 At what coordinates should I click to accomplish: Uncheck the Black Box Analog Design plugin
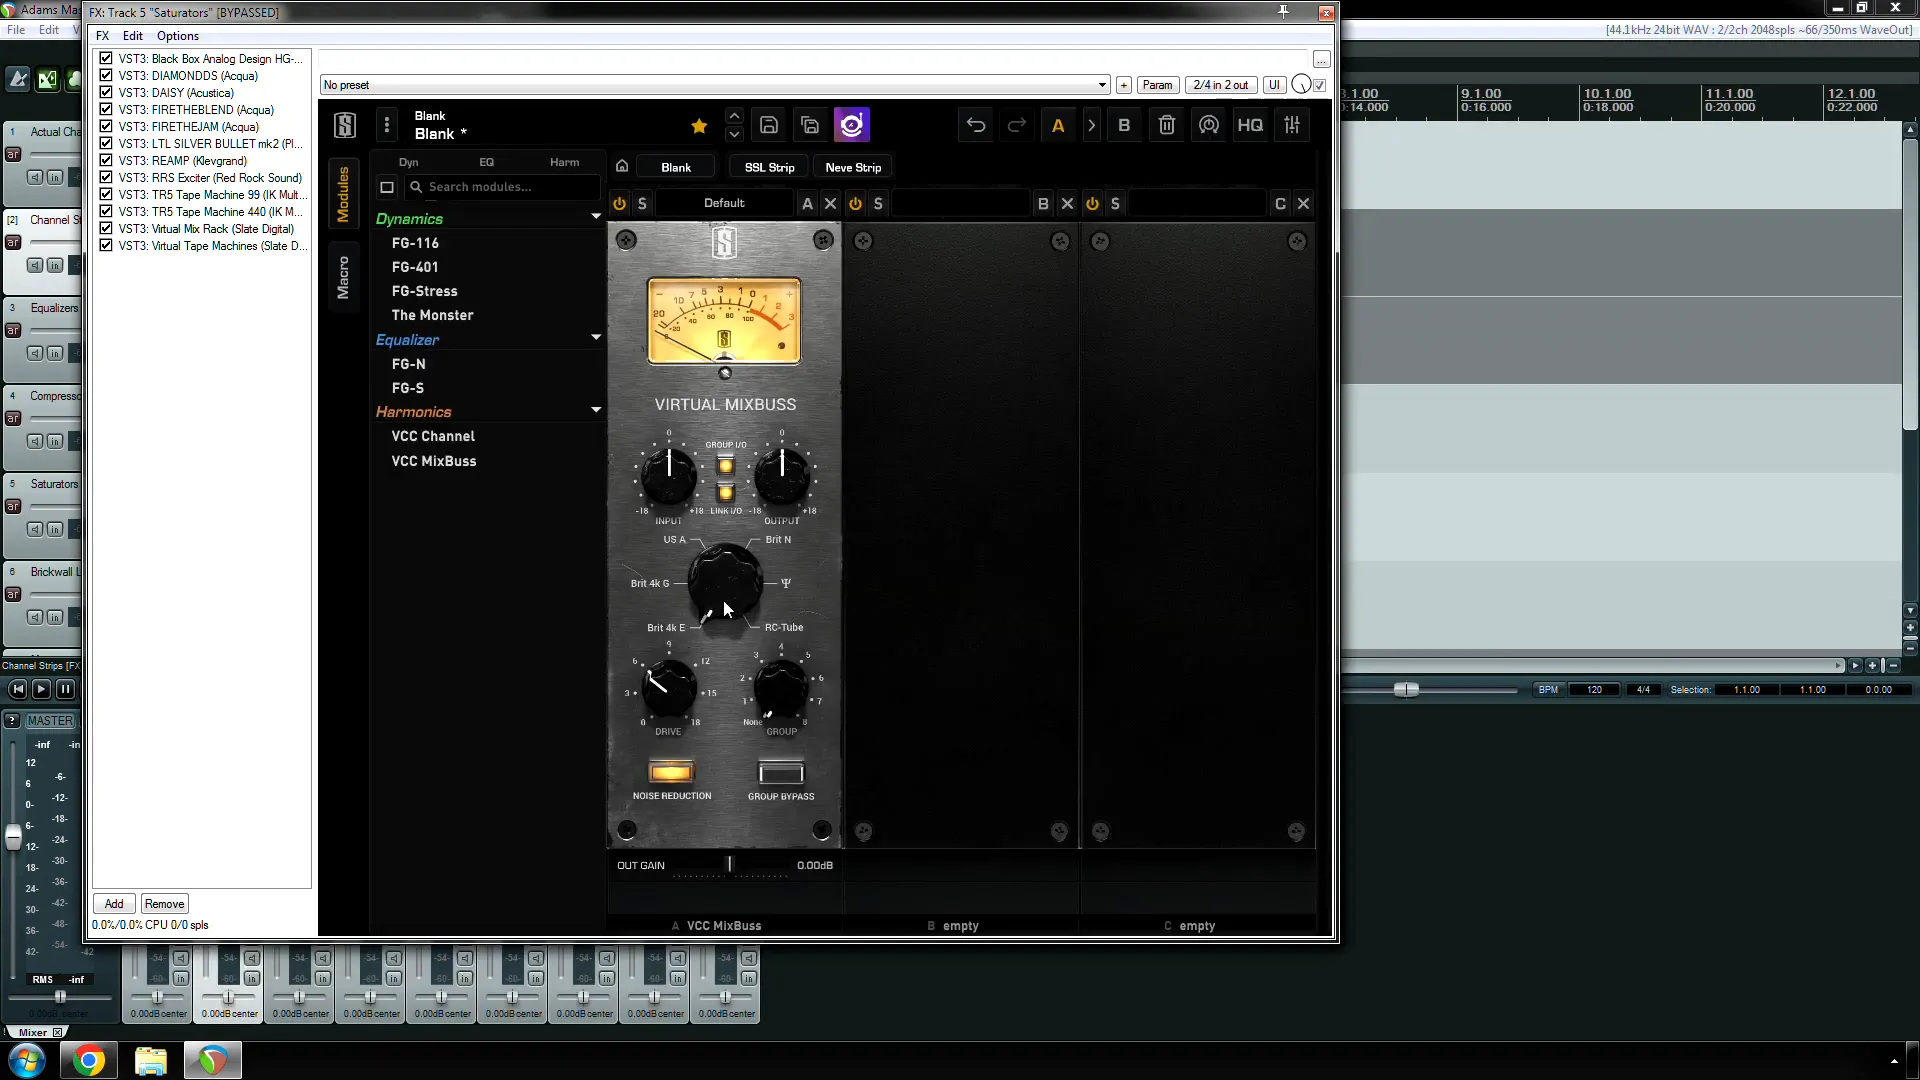point(106,58)
